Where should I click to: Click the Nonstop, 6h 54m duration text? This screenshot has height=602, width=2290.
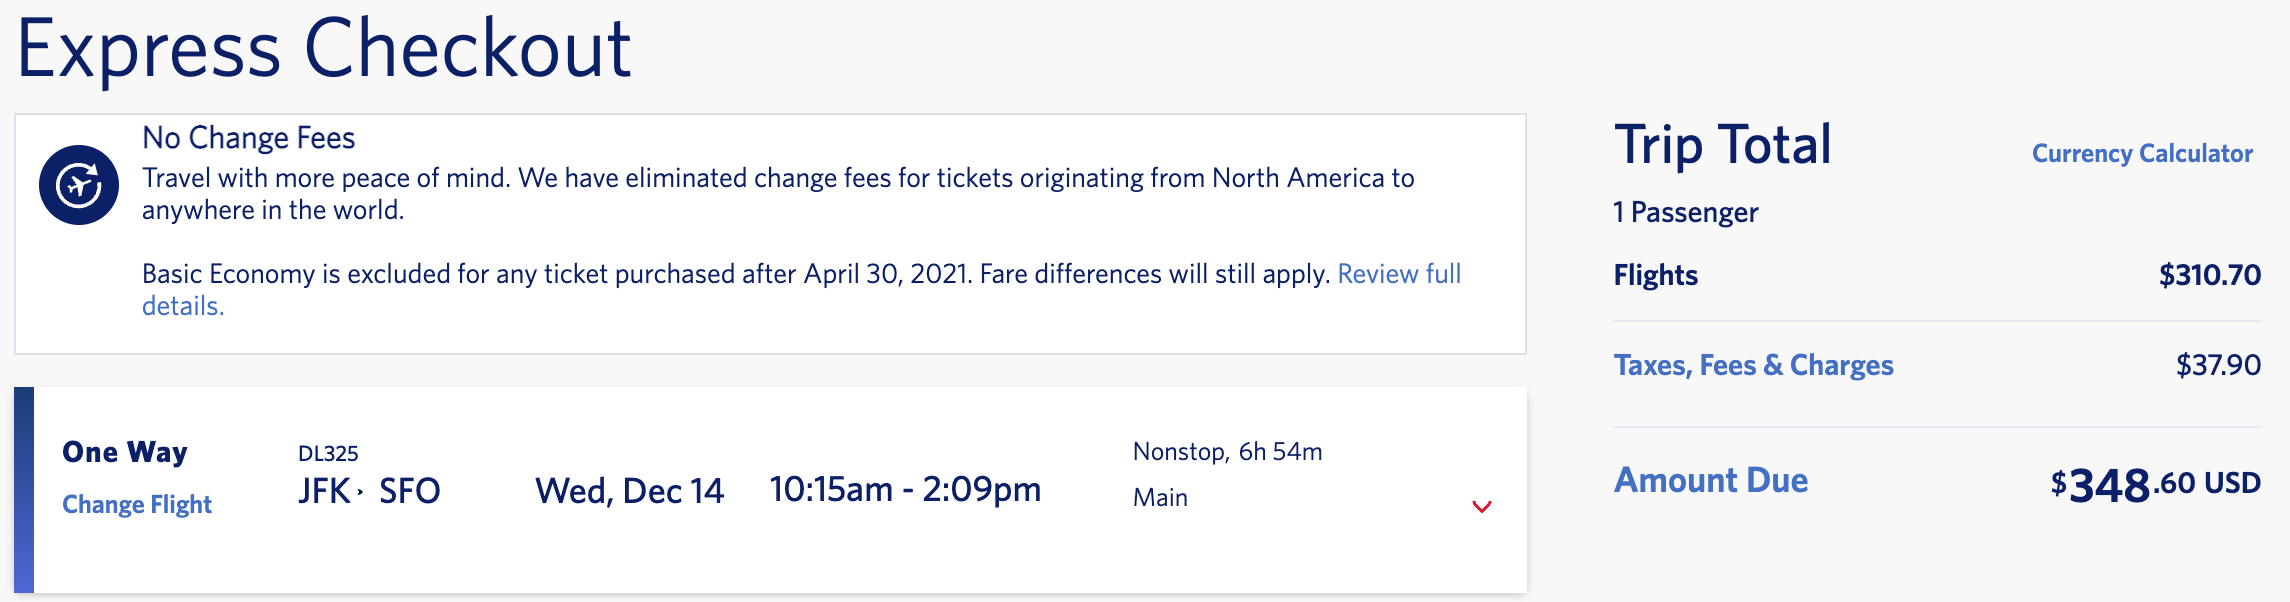pyautogui.click(x=1228, y=451)
